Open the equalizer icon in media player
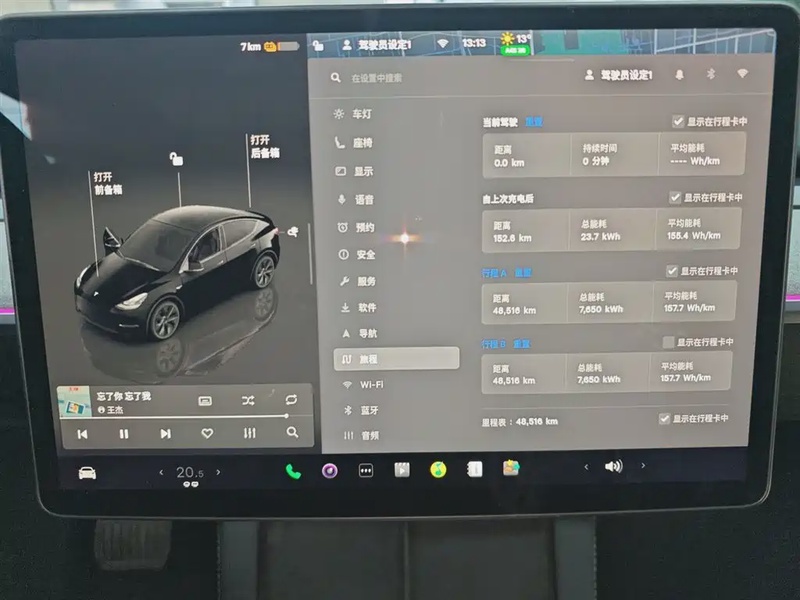Screen dimensions: 800x600 point(250,433)
